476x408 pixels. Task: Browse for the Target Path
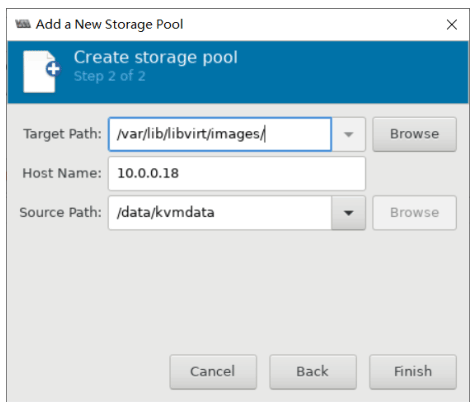pos(414,134)
